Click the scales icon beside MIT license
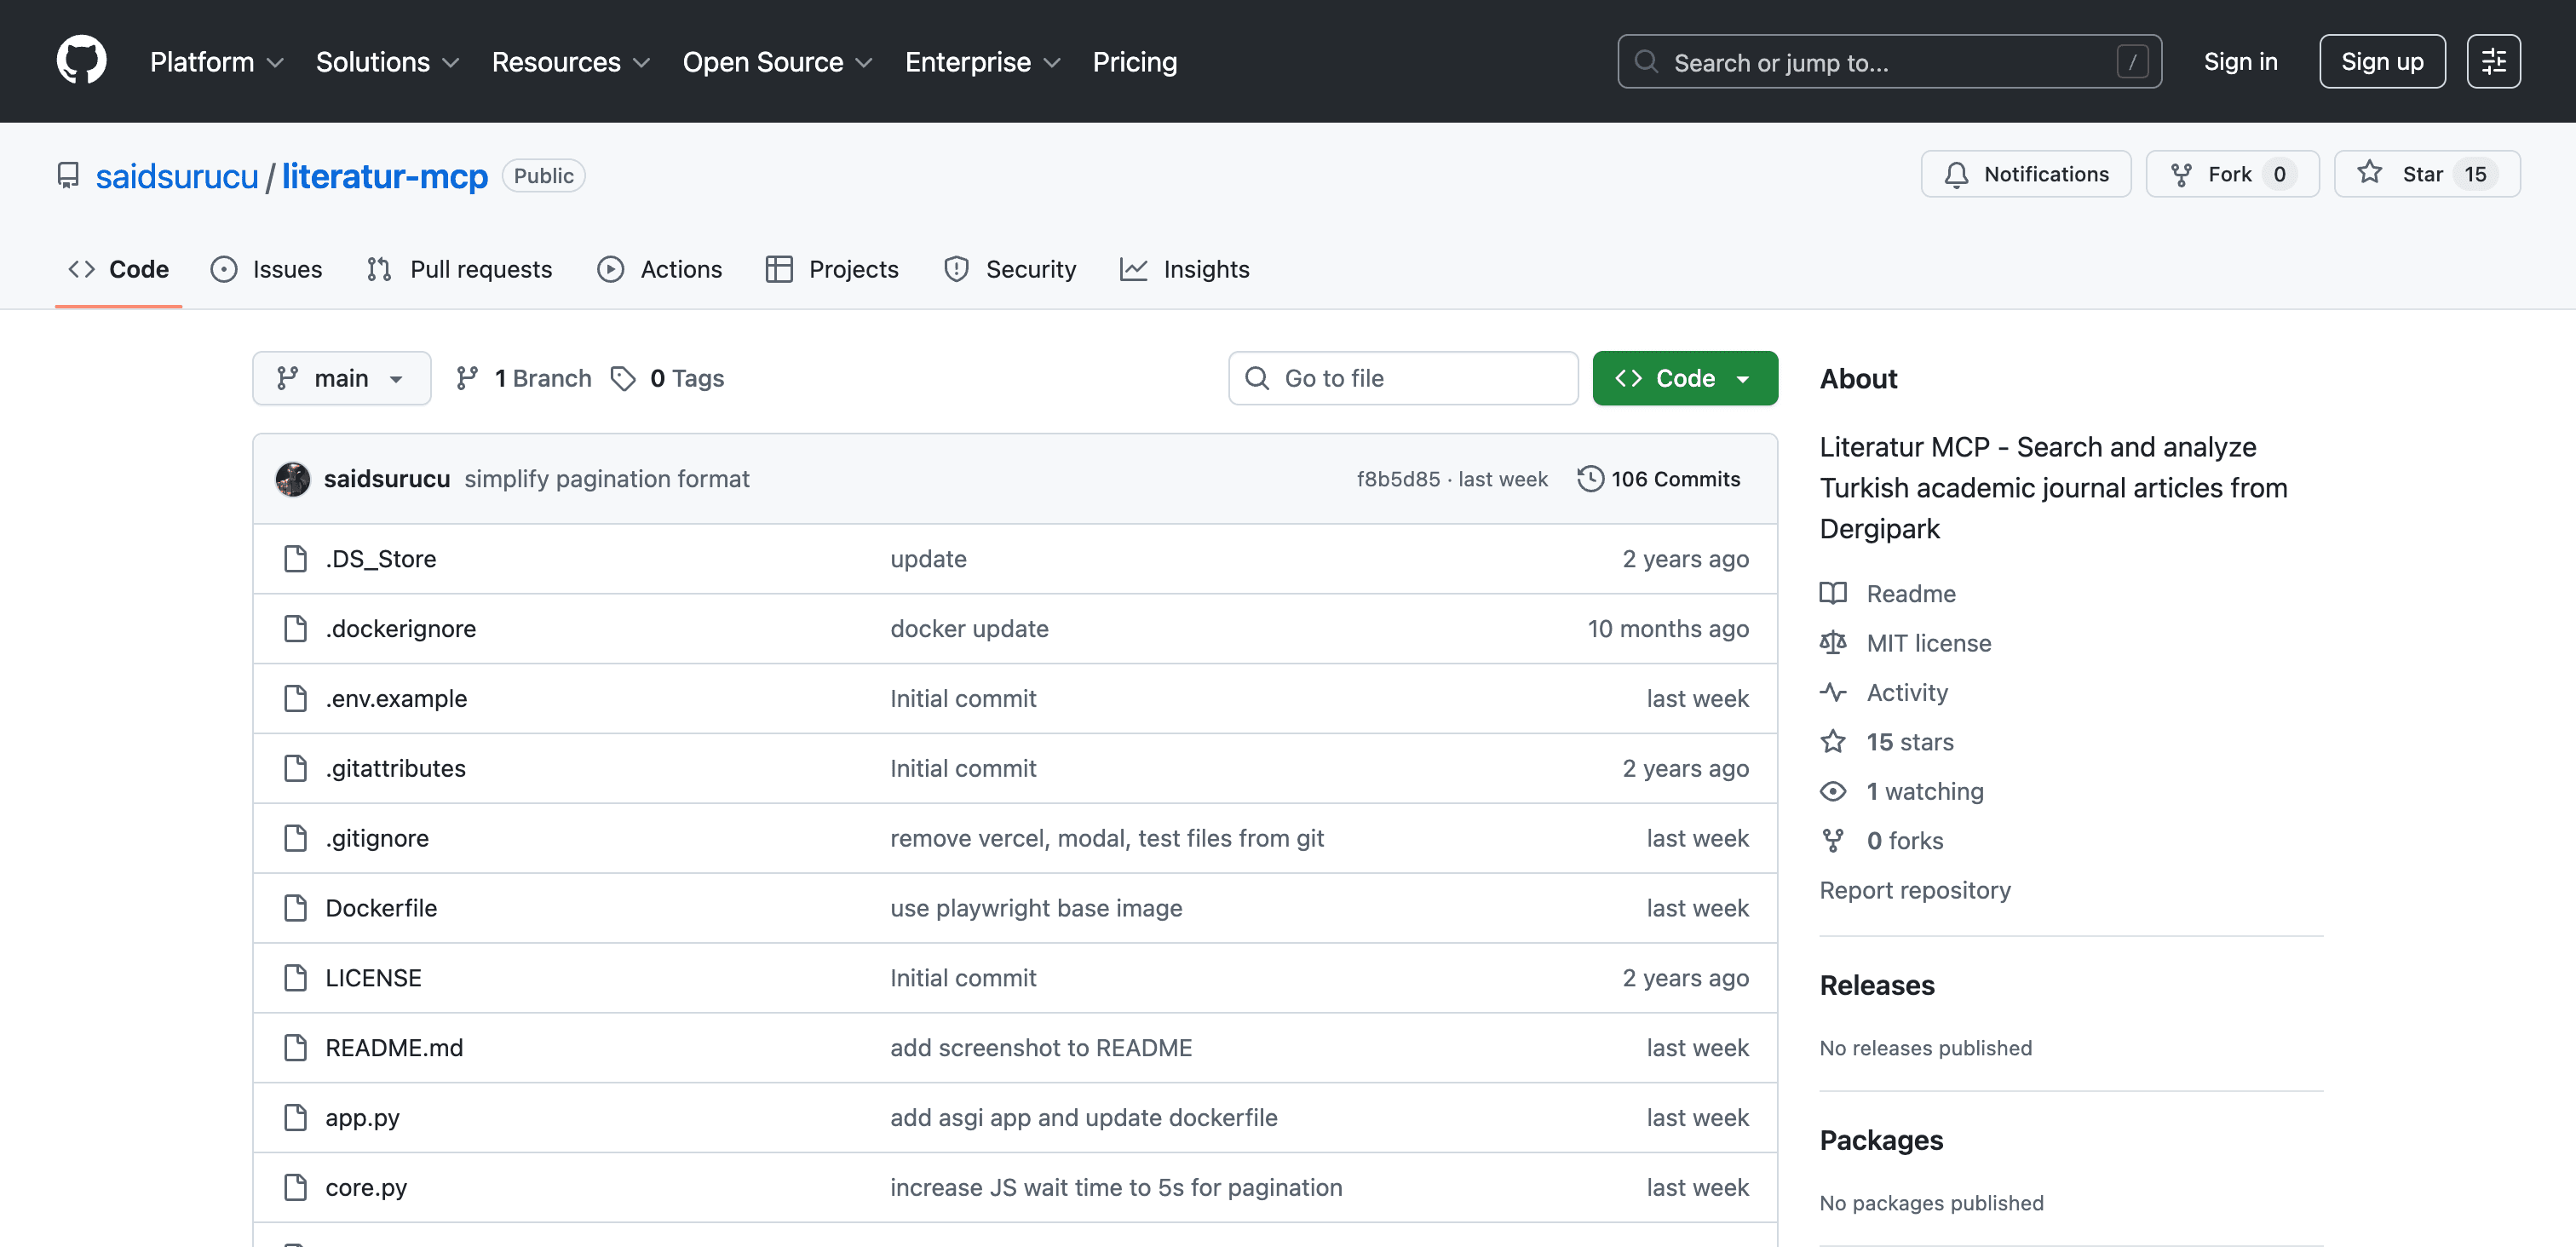Screen dimensions: 2576x1247 pyautogui.click(x=1832, y=642)
